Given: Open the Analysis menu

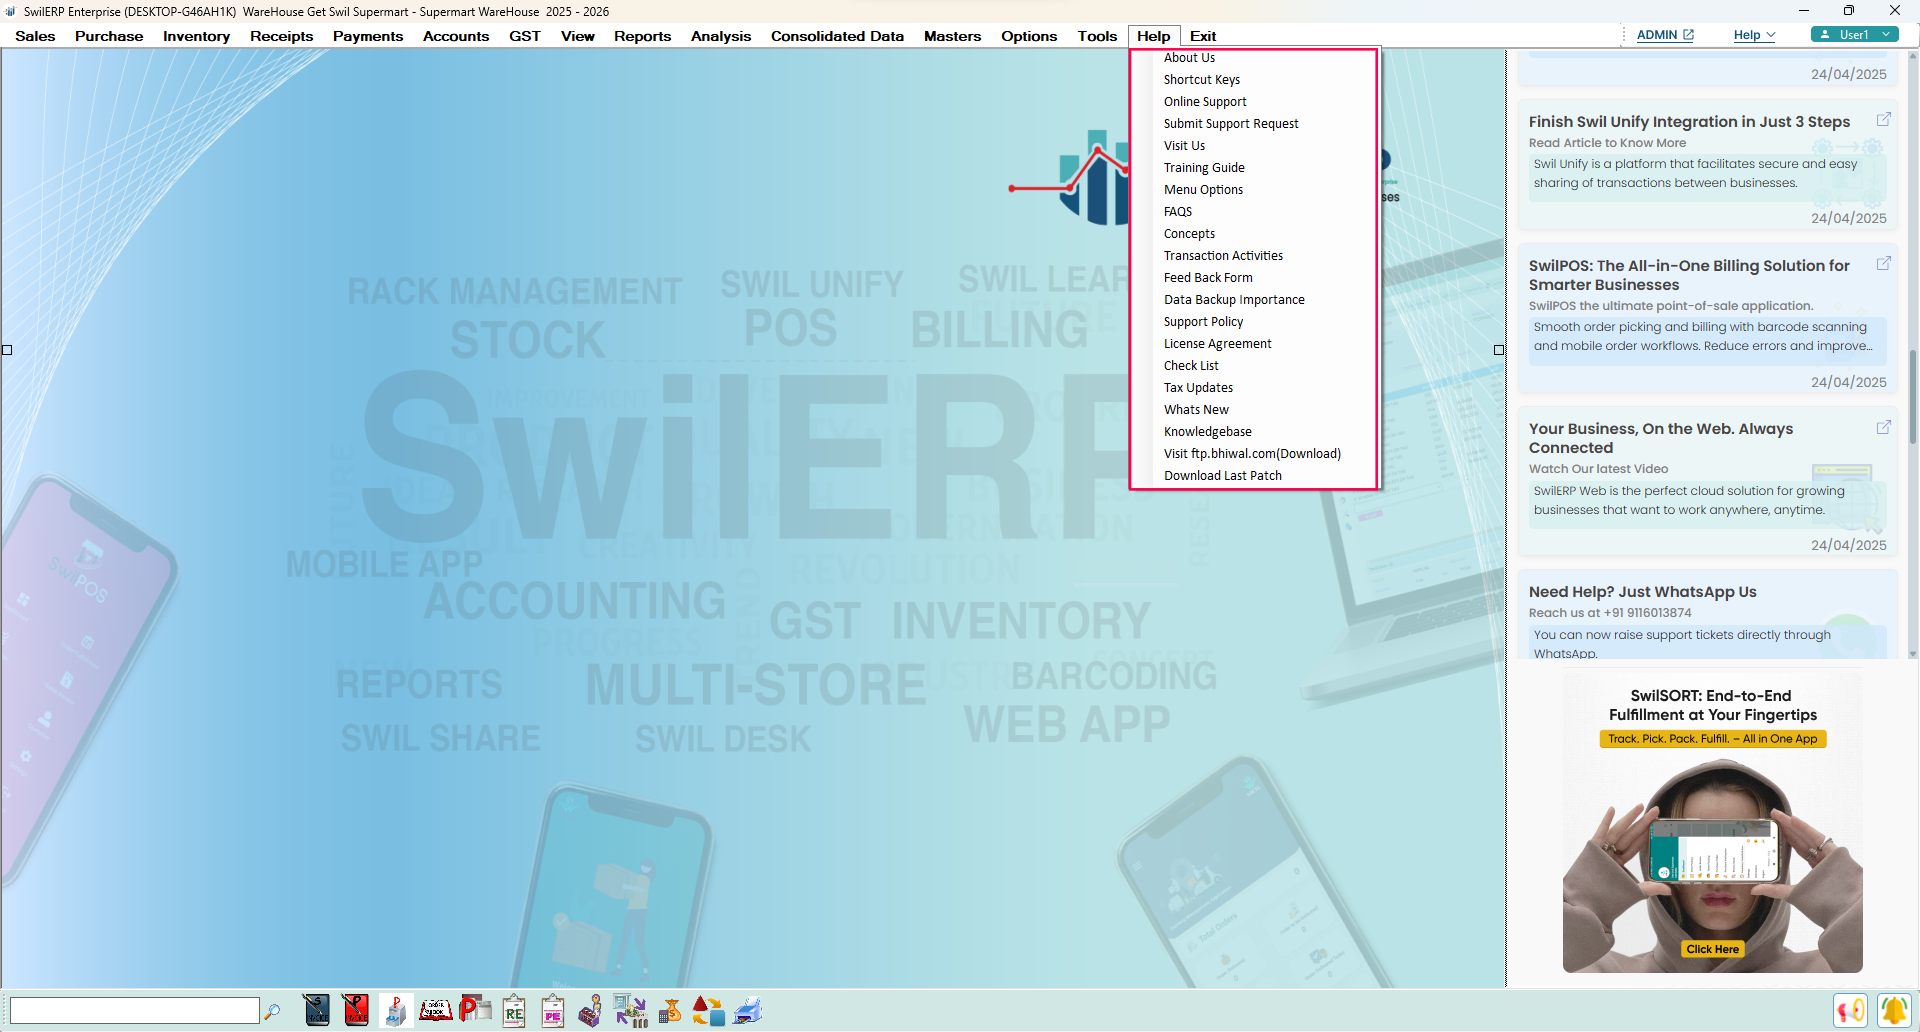Looking at the screenshot, I should point(720,36).
